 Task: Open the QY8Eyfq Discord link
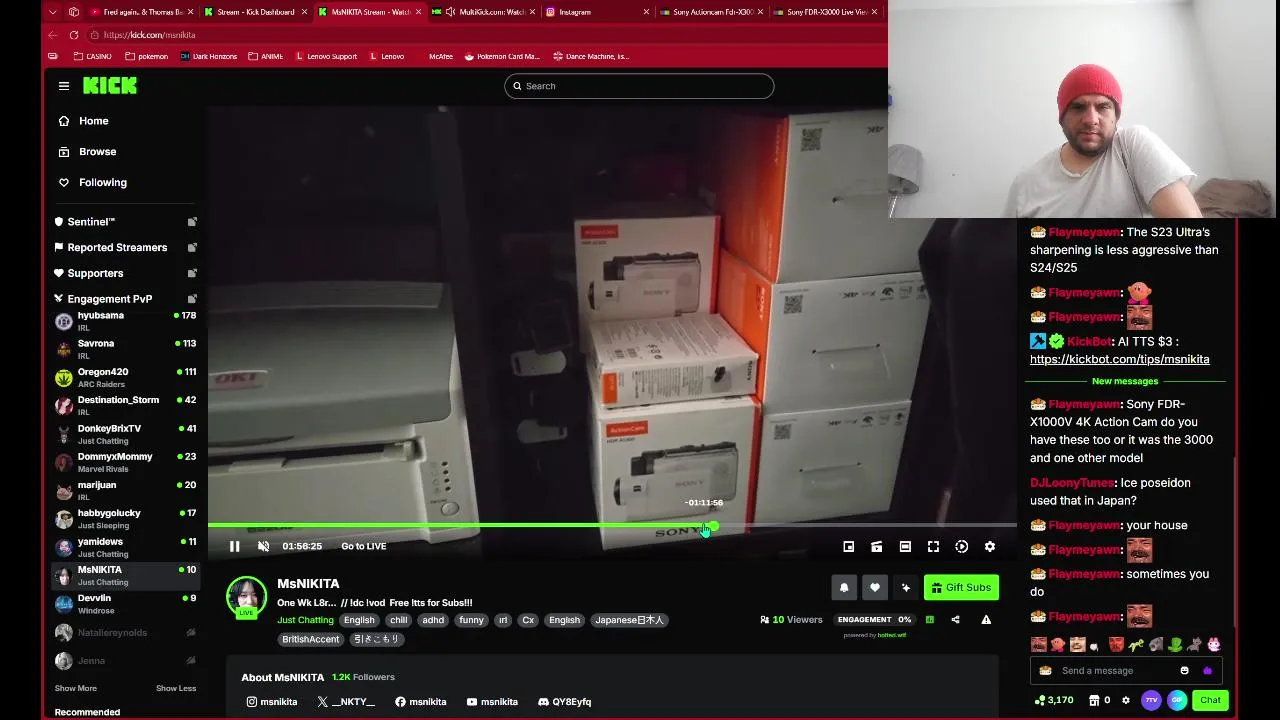coord(565,702)
